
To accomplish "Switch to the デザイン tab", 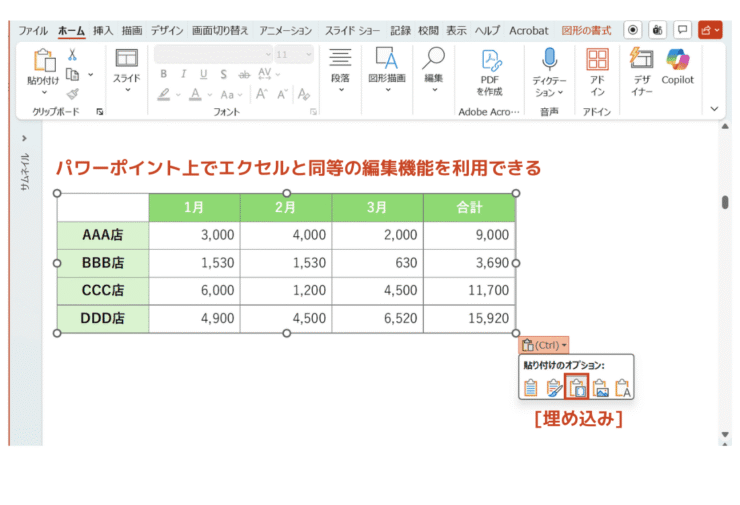I will pyautogui.click(x=167, y=31).
